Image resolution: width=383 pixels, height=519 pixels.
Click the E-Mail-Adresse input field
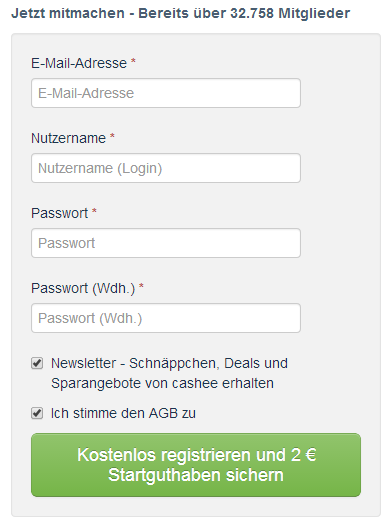coord(166,93)
